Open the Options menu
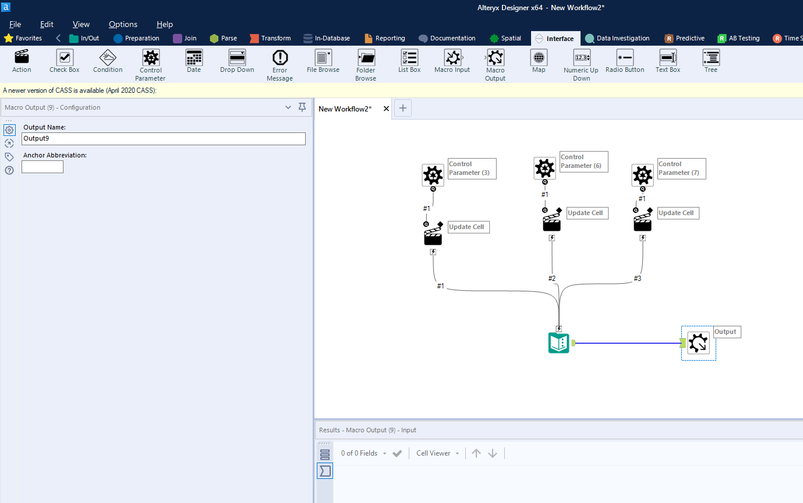 123,24
